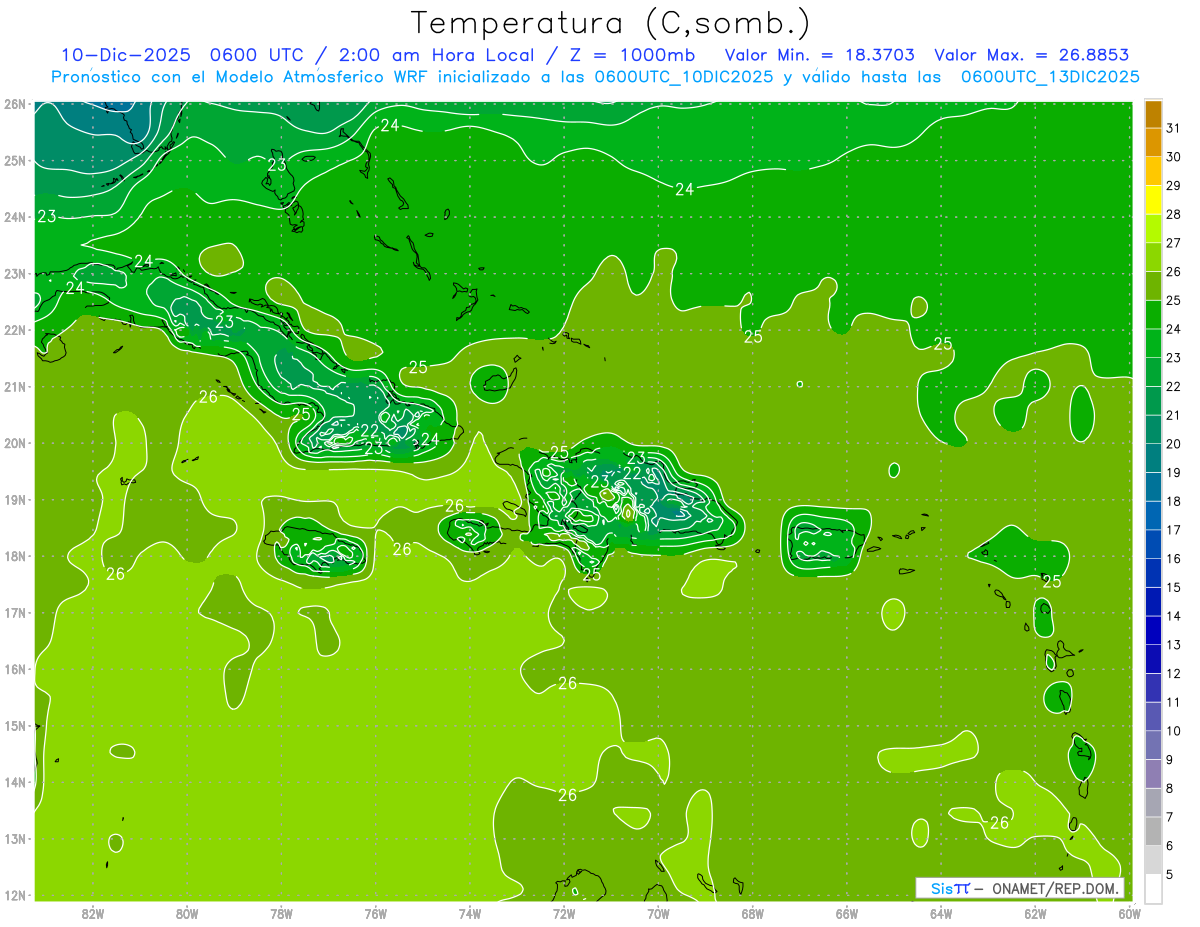Click the 78W longitude axis label
This screenshot has height=927, width=1200.
pyautogui.click(x=281, y=912)
